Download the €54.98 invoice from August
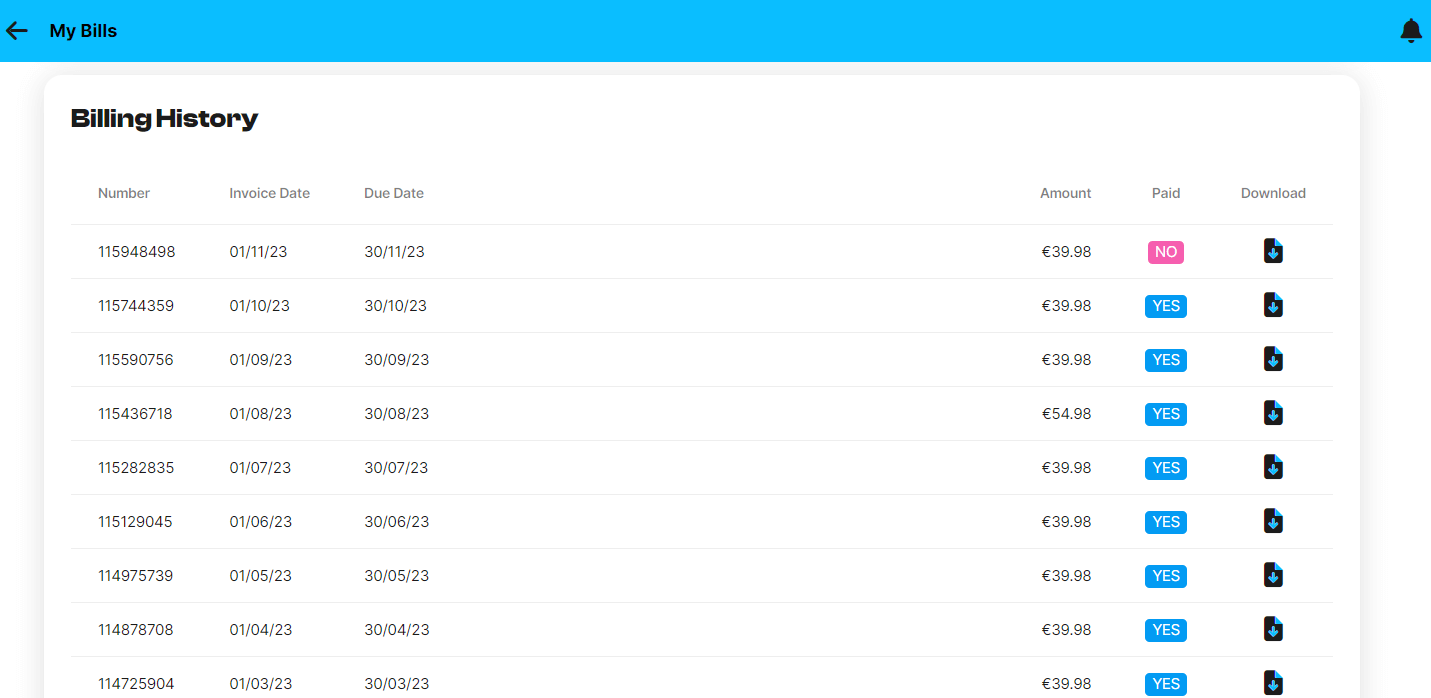This screenshot has height=698, width=1431. (1273, 413)
